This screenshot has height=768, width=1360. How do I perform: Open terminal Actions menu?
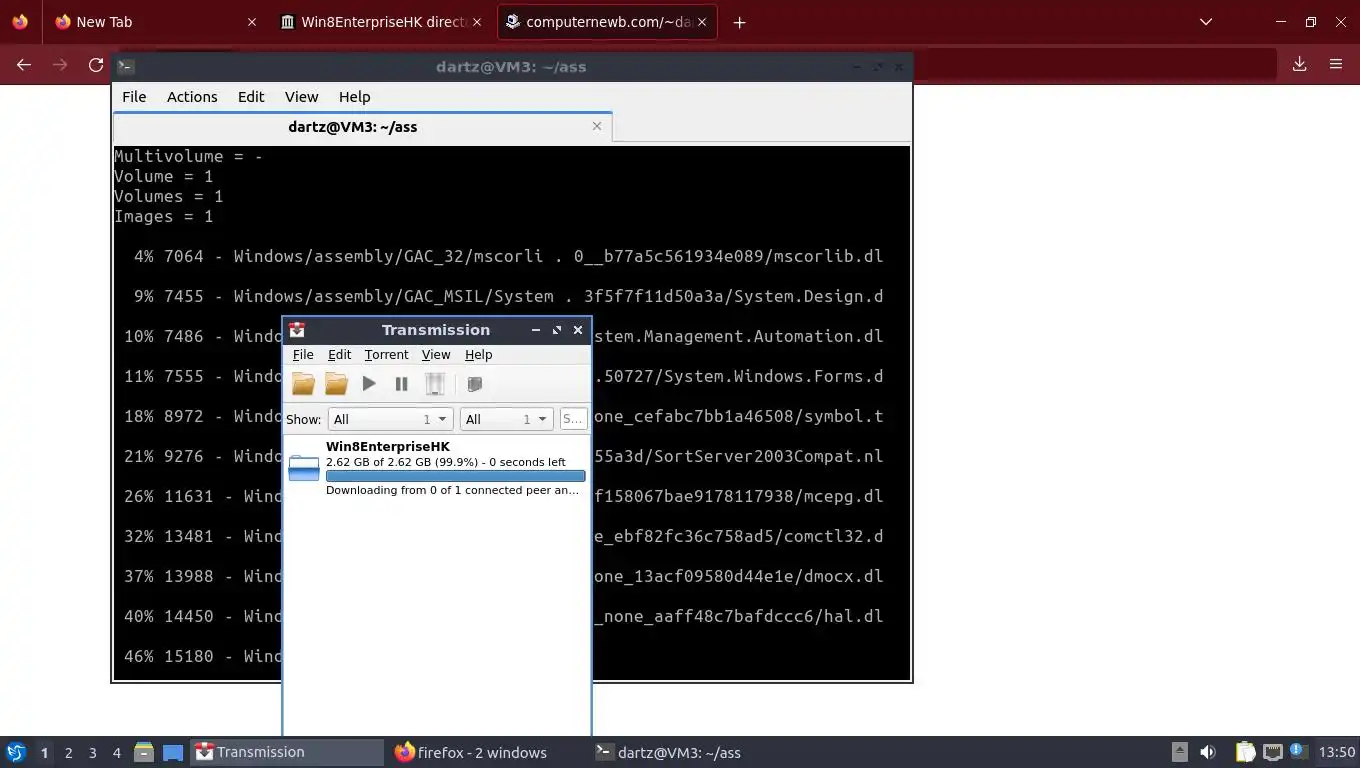pyautogui.click(x=192, y=97)
